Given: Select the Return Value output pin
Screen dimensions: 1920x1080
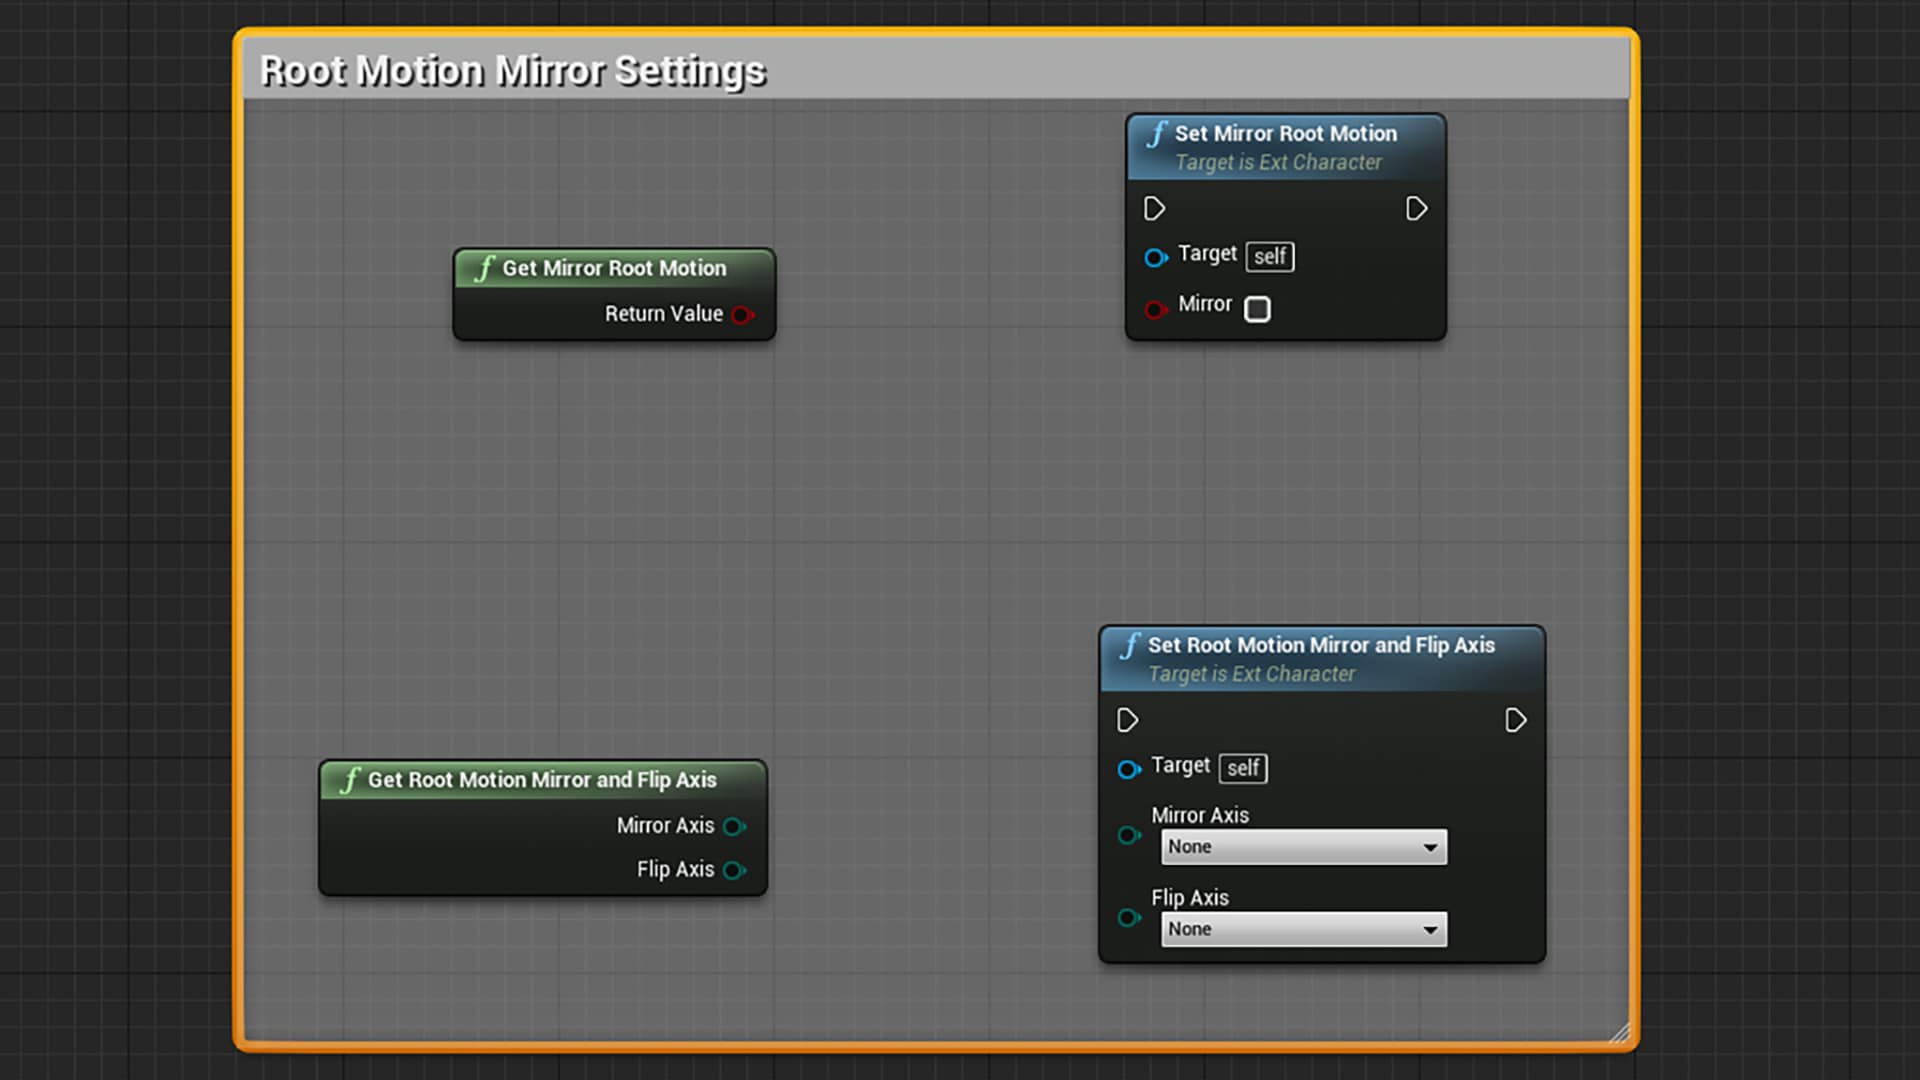Looking at the screenshot, I should (743, 314).
